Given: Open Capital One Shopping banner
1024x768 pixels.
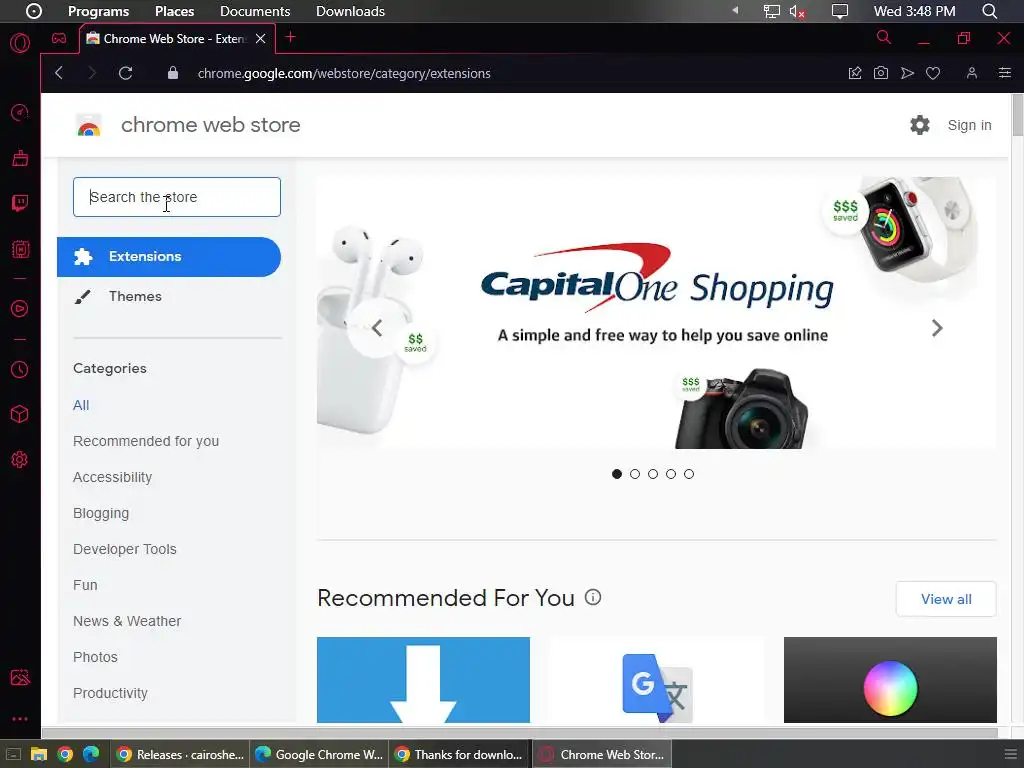Looking at the screenshot, I should [656, 313].
